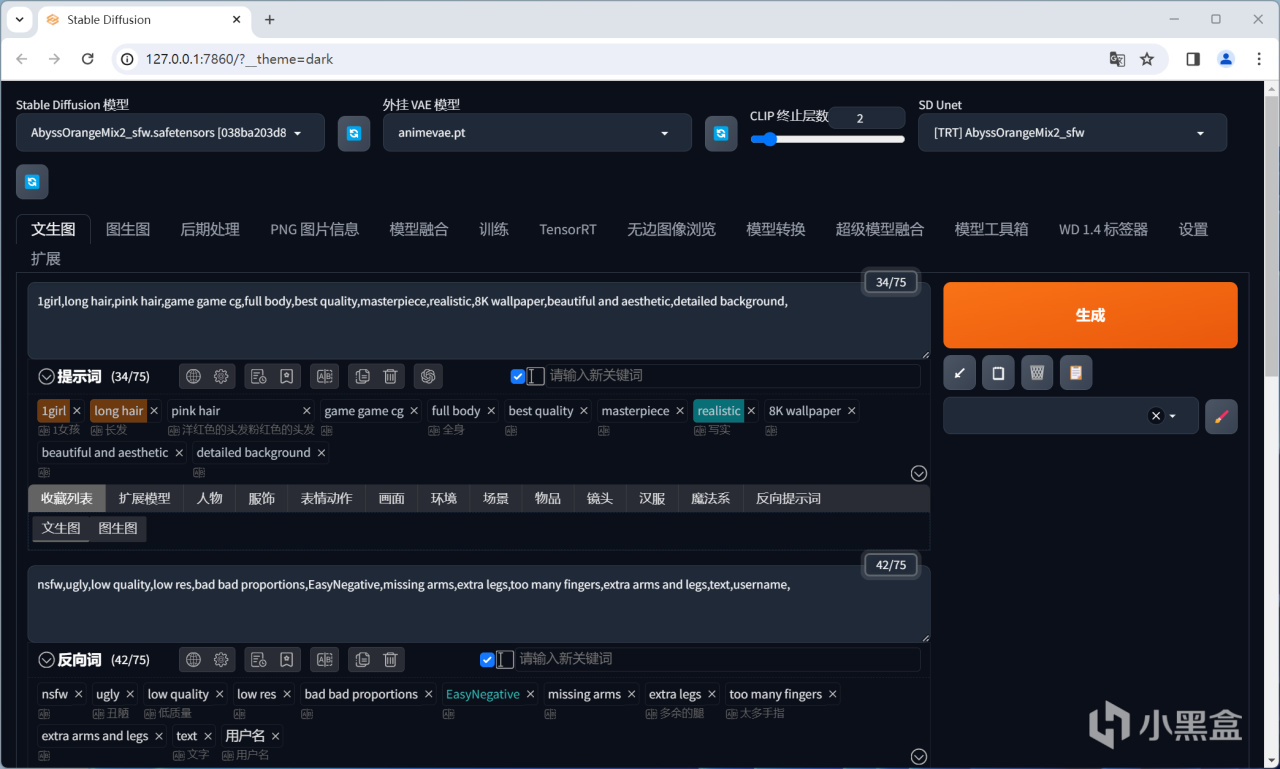Switch to the 图生图 (img2img) tab
The width and height of the screenshot is (1280, 769).
click(128, 229)
